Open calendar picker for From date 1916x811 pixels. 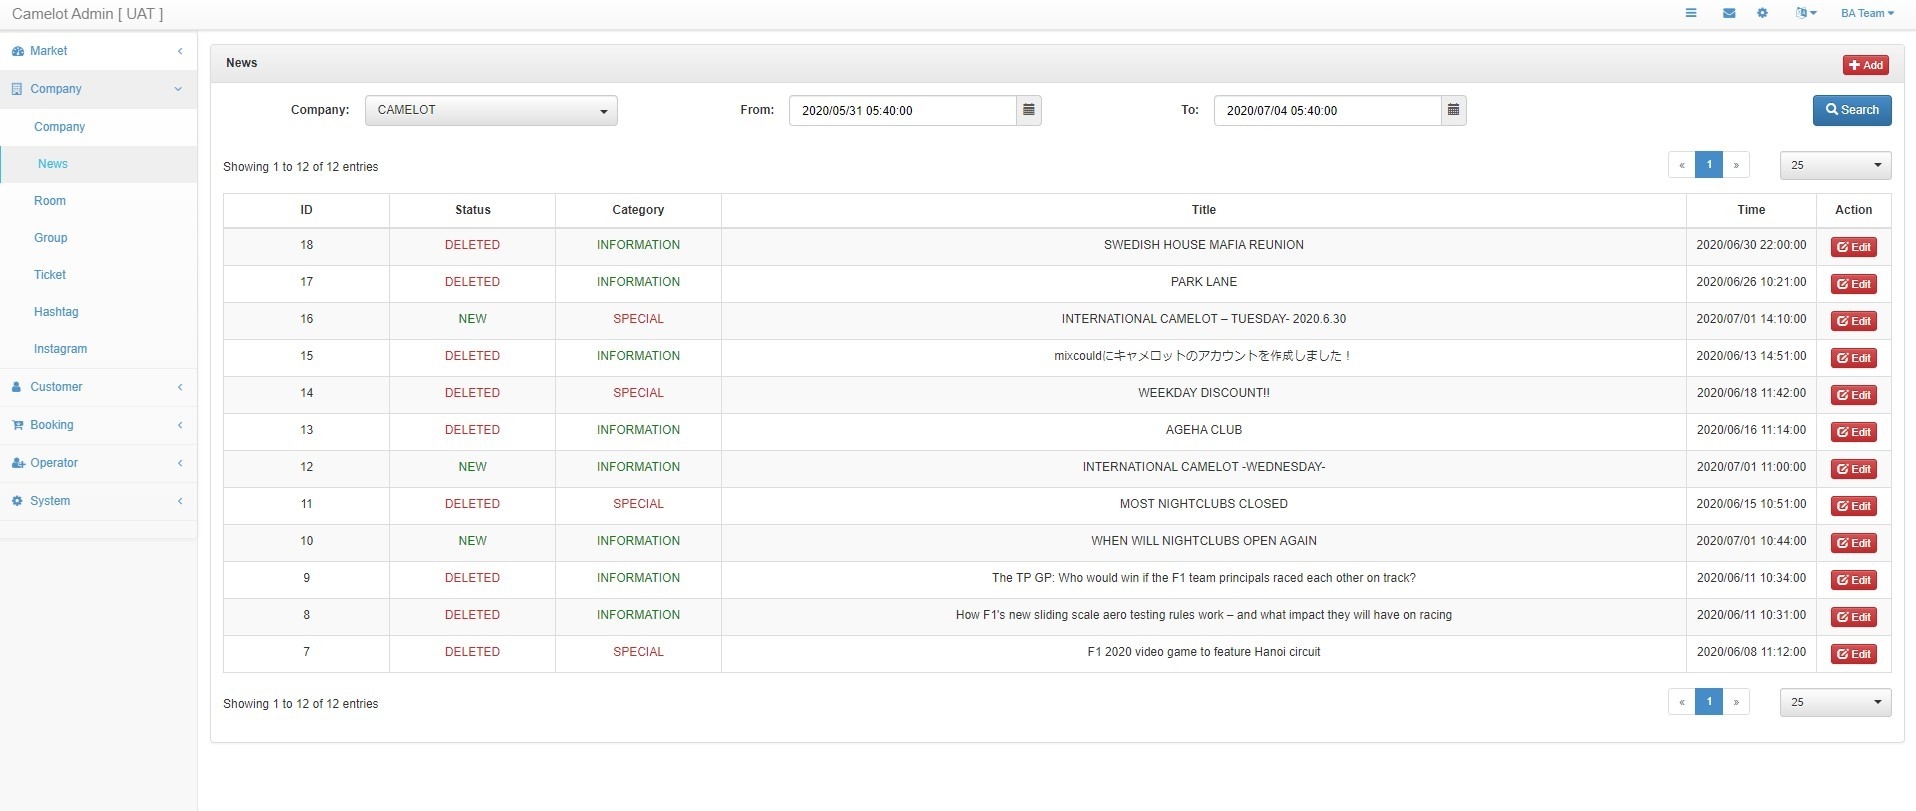[x=1028, y=110]
